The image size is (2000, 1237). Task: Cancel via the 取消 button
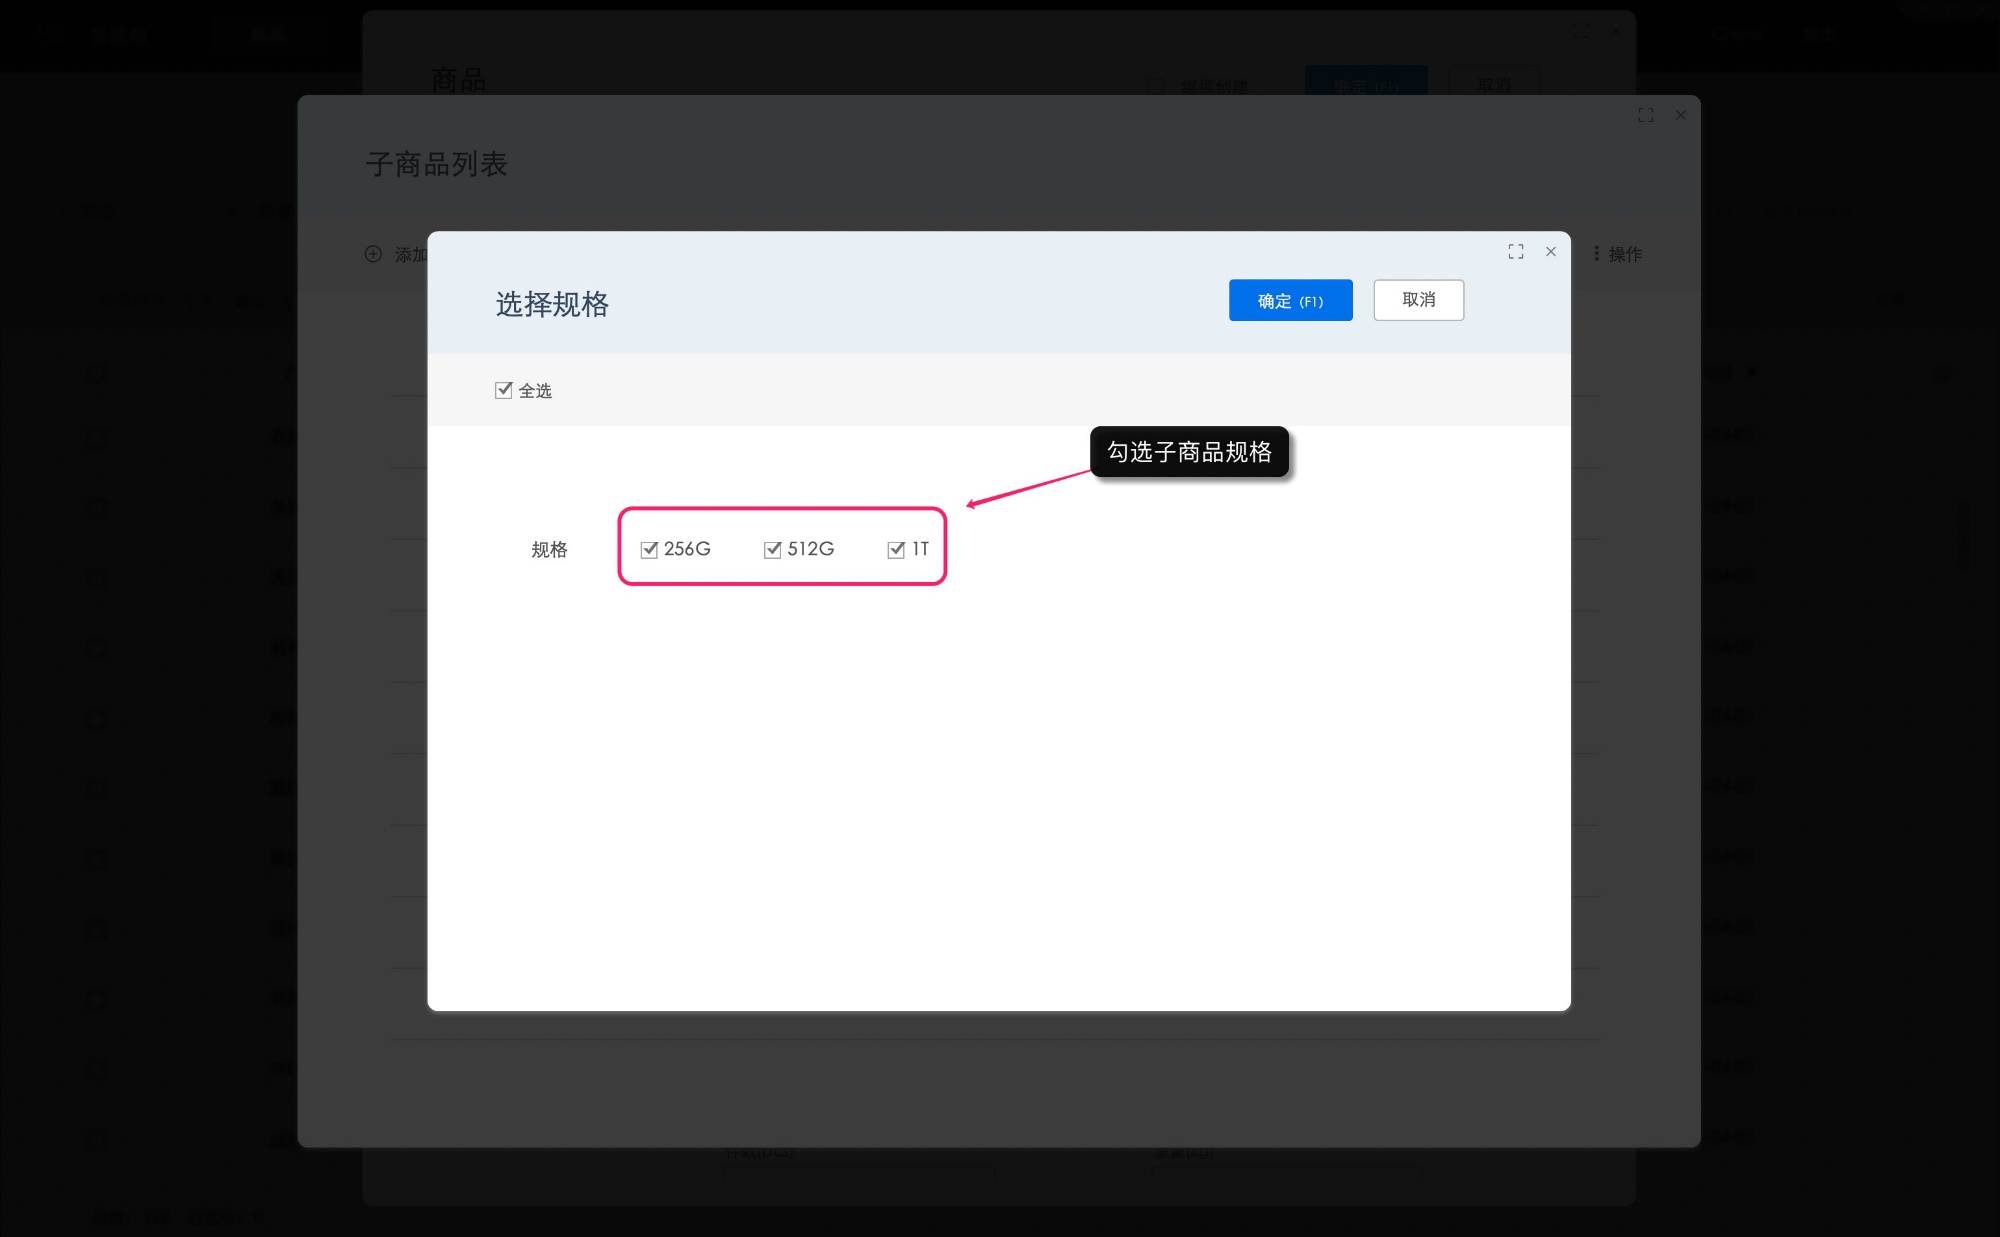(1419, 300)
